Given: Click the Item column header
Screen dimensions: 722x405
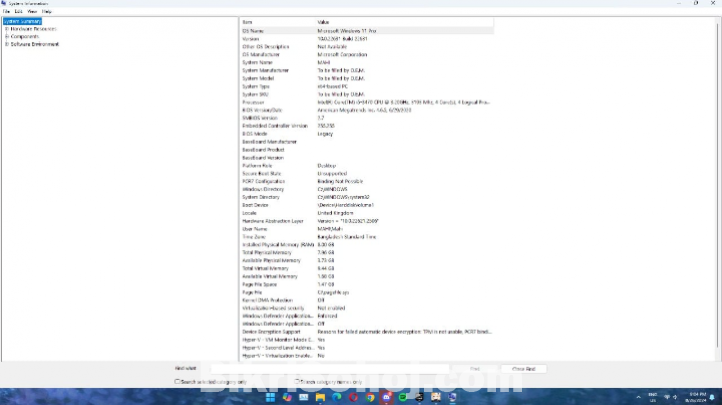Looking at the screenshot, I should click(278, 22).
